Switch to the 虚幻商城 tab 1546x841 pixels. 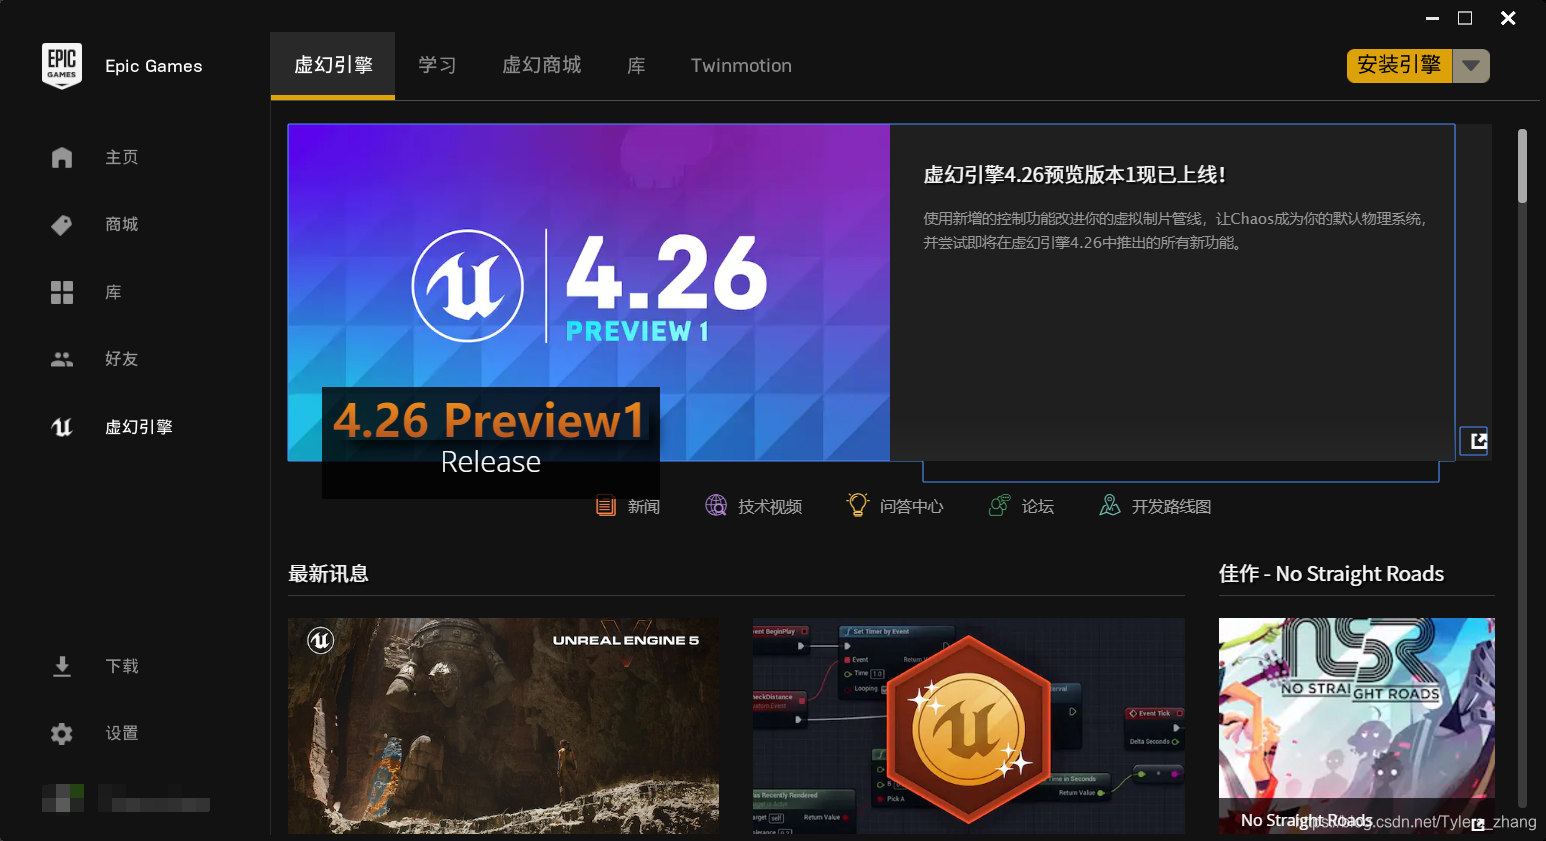[x=541, y=65]
